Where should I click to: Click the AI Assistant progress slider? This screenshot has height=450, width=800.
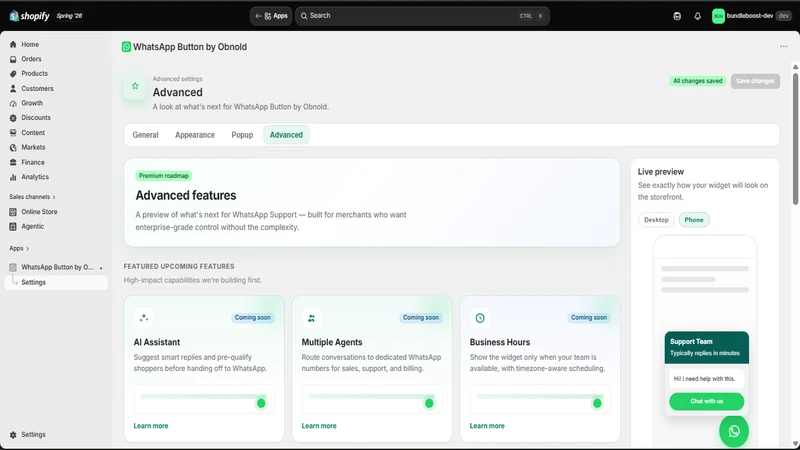pos(204,399)
